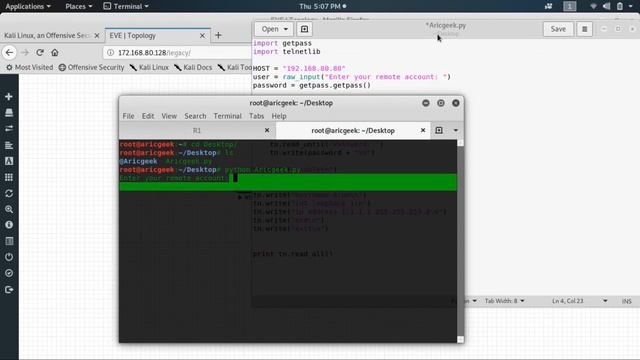Open the terminal Tabs menu
The height and width of the screenshot is (360, 640).
click(x=256, y=116)
